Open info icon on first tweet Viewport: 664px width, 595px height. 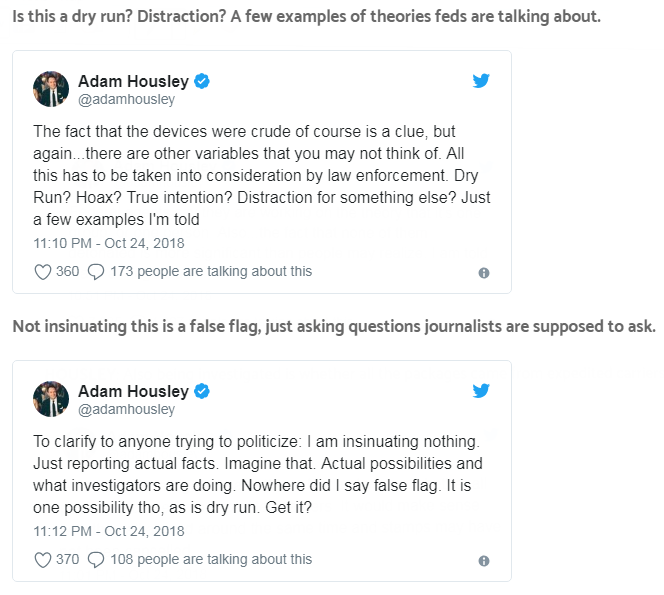coord(484,272)
